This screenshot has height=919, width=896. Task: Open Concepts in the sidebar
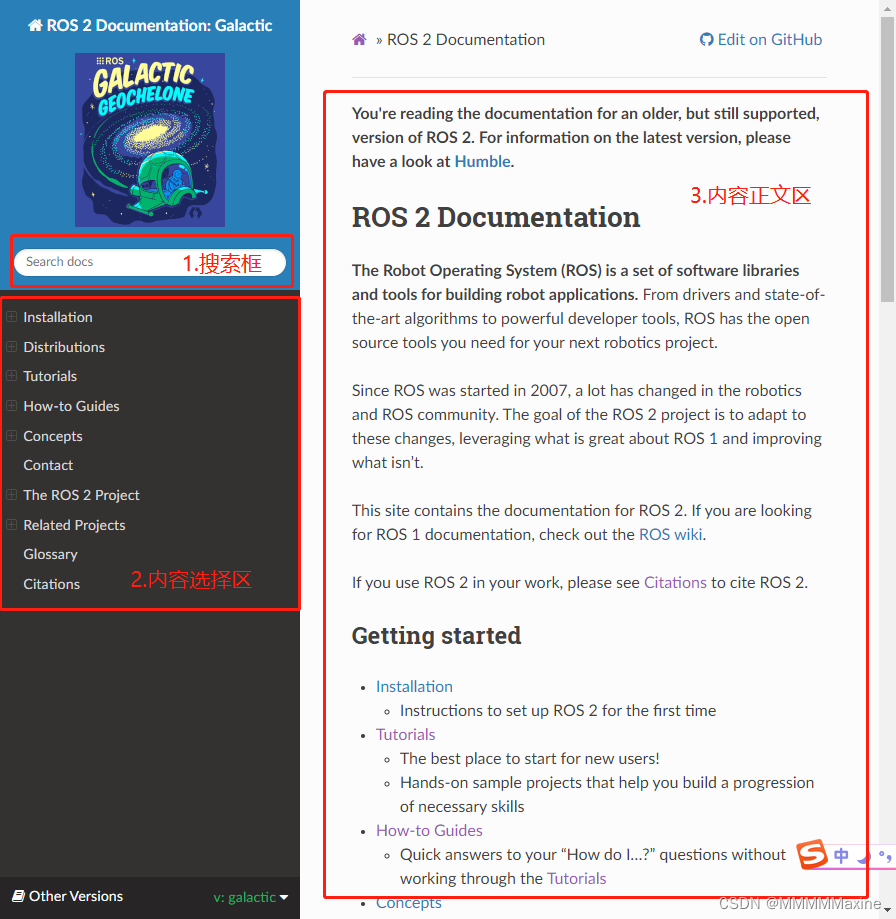coord(53,436)
